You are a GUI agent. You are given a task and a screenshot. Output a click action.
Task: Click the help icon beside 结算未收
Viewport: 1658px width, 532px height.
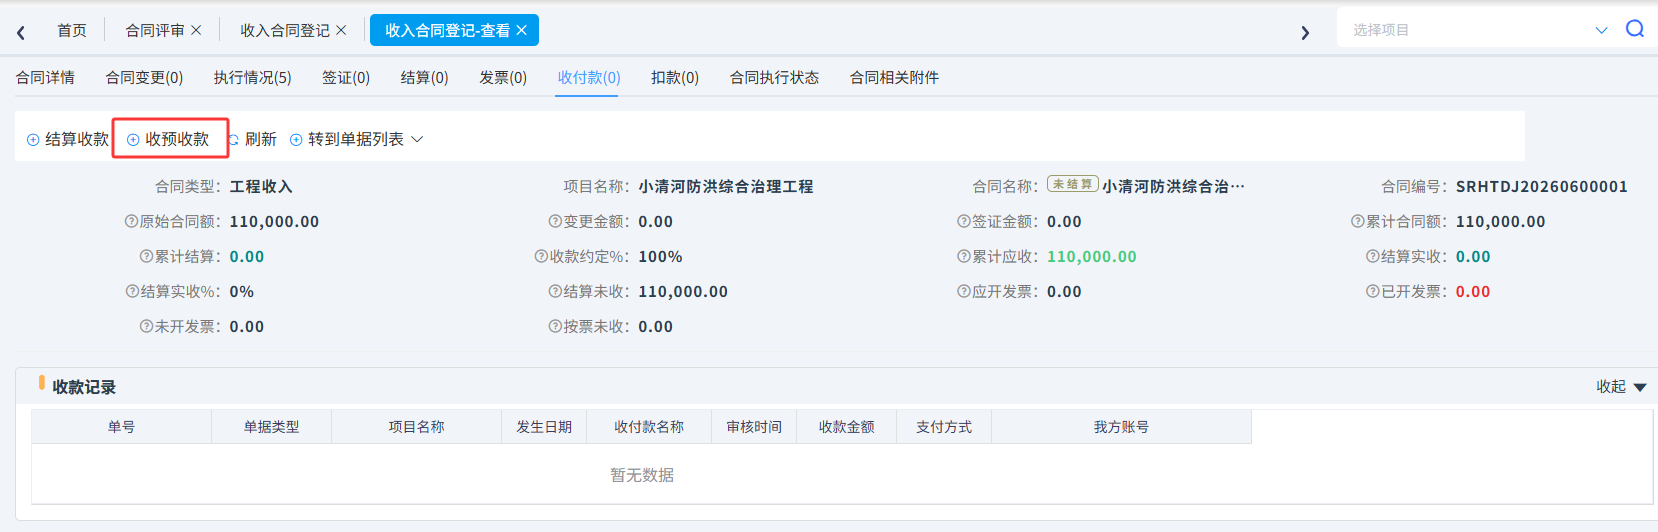pyautogui.click(x=555, y=291)
